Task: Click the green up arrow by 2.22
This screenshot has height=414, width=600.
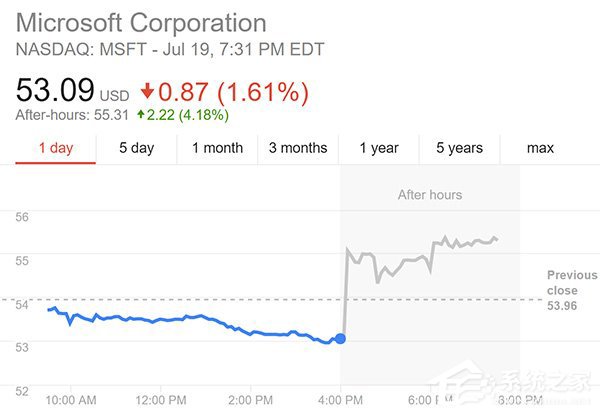Action: pos(141,114)
